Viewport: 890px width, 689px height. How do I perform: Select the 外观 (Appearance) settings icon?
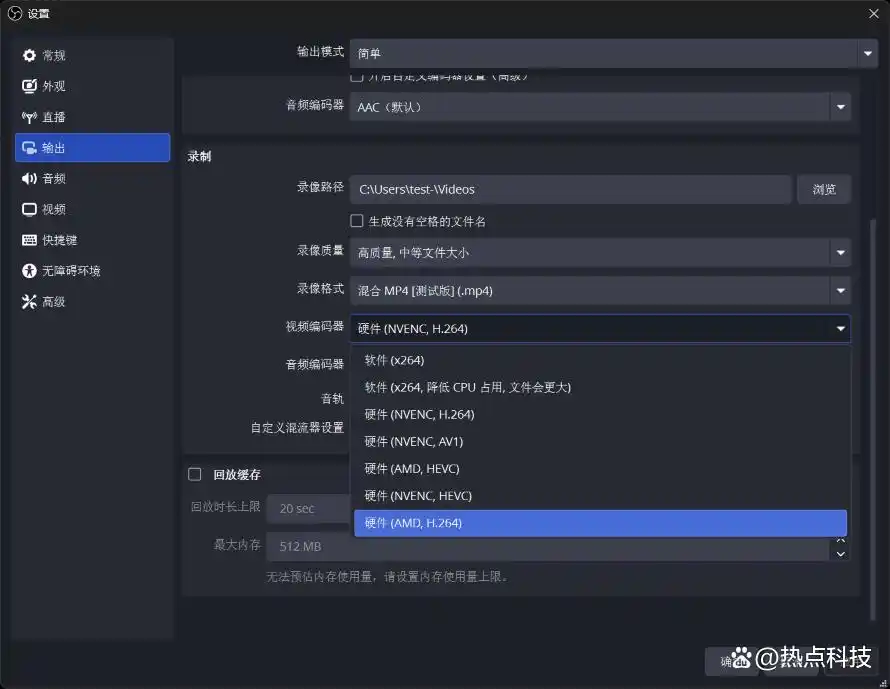pos(48,86)
